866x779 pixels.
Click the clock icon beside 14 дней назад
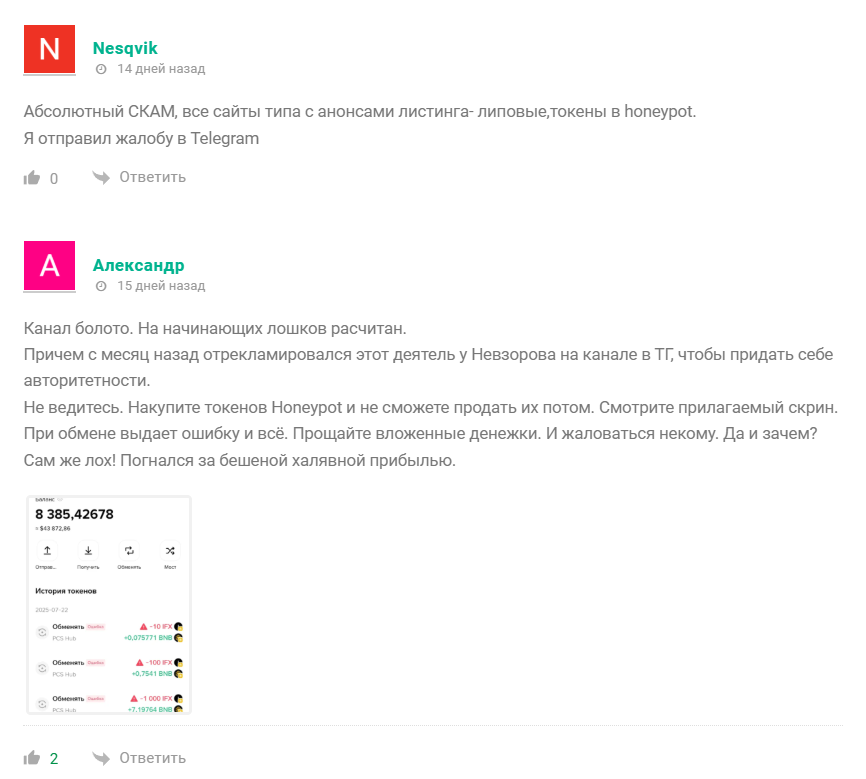101,69
